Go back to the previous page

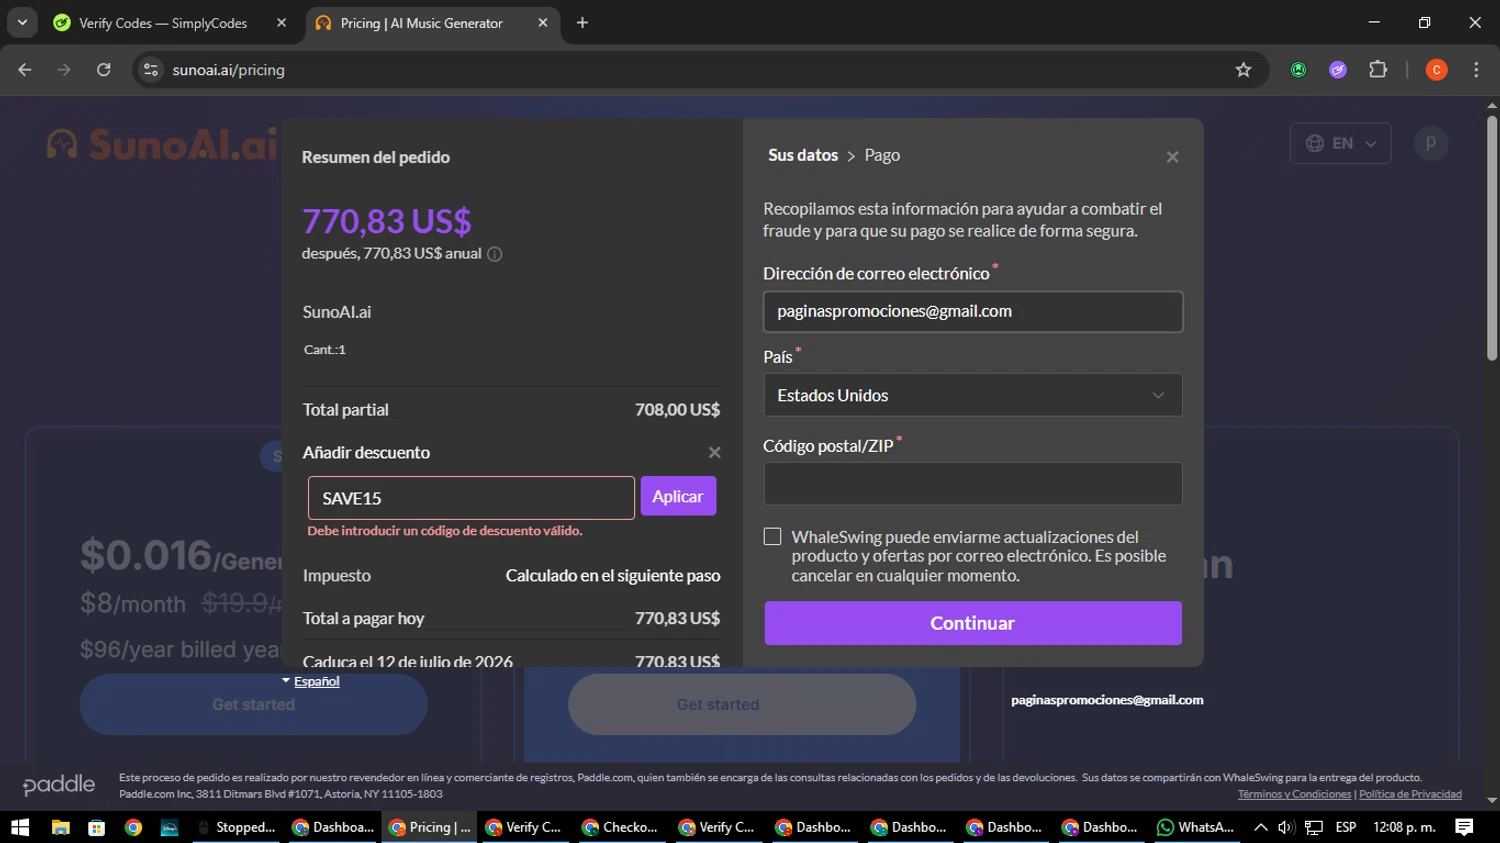(x=25, y=70)
